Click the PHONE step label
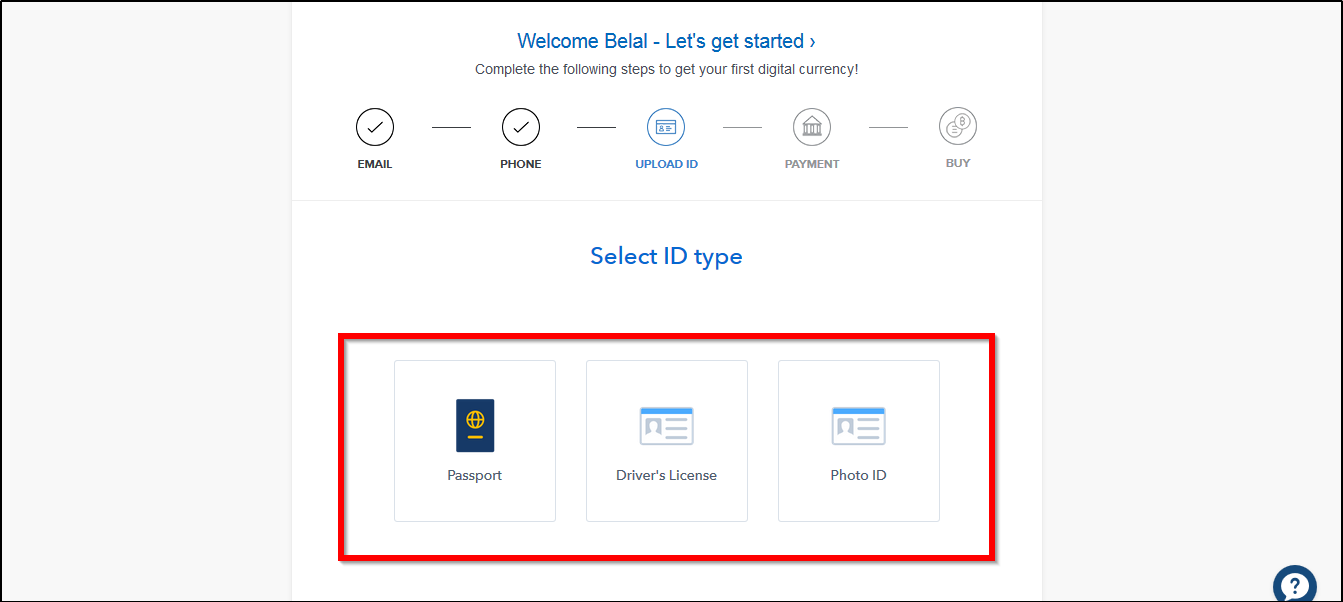Screen dimensions: 1343x602 pos(521,164)
